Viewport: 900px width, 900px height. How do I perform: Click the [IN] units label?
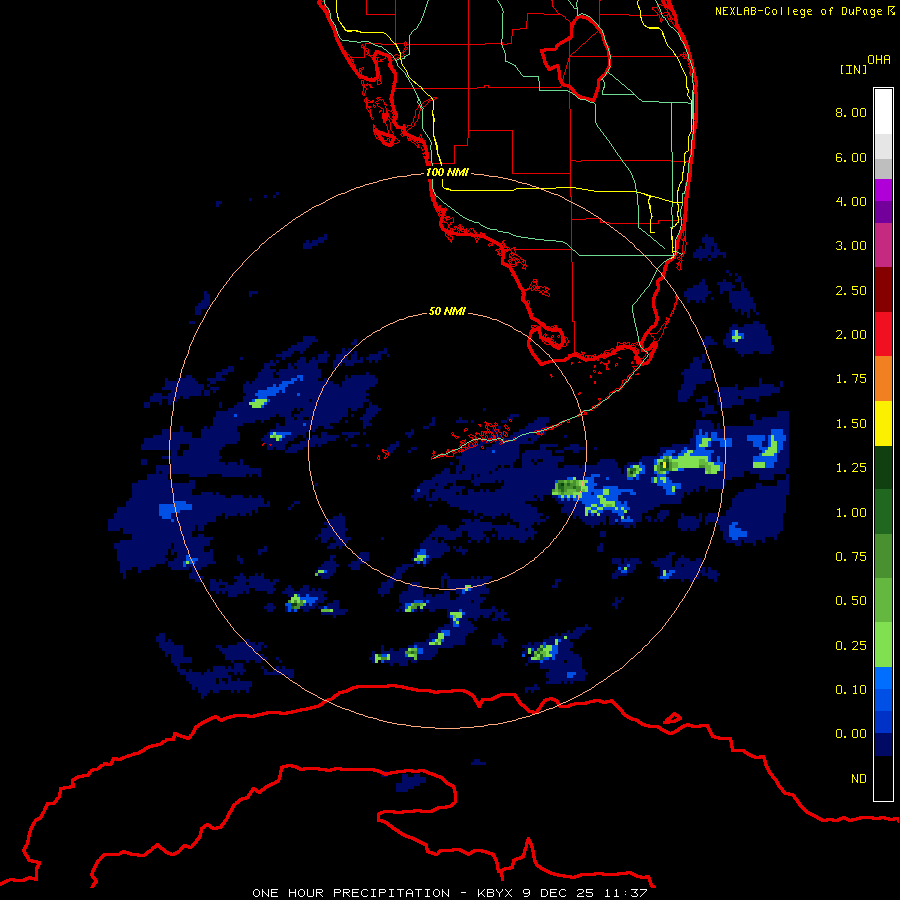pos(853,69)
